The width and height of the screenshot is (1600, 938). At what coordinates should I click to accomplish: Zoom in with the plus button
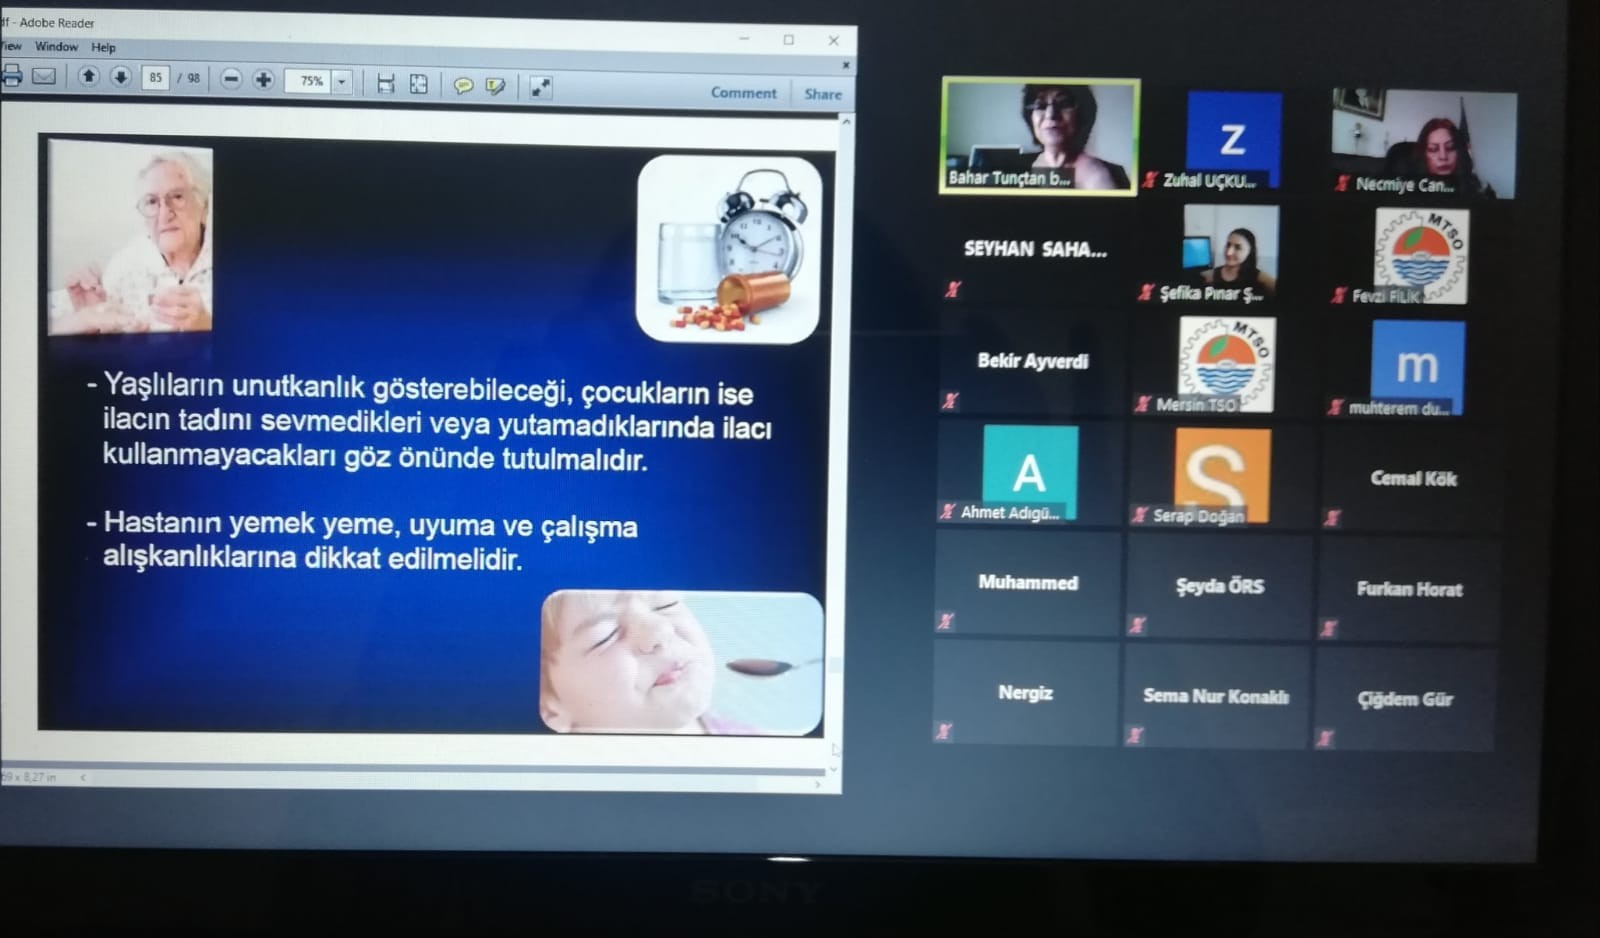tap(263, 79)
